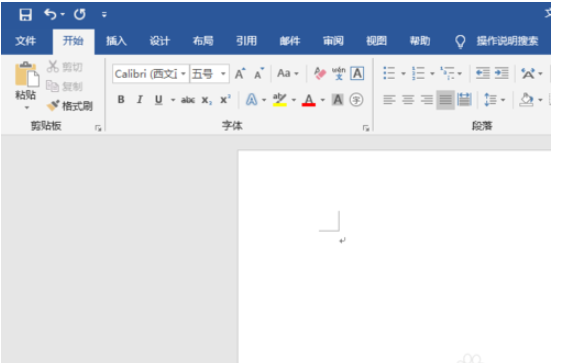
Task: Click the Shrink Font icon
Action: click(259, 74)
